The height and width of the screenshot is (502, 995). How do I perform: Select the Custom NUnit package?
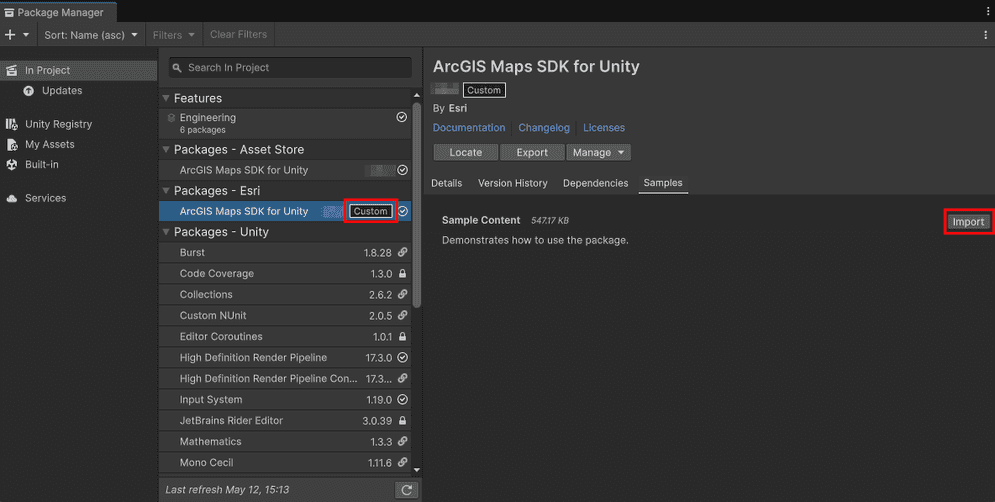(x=285, y=315)
